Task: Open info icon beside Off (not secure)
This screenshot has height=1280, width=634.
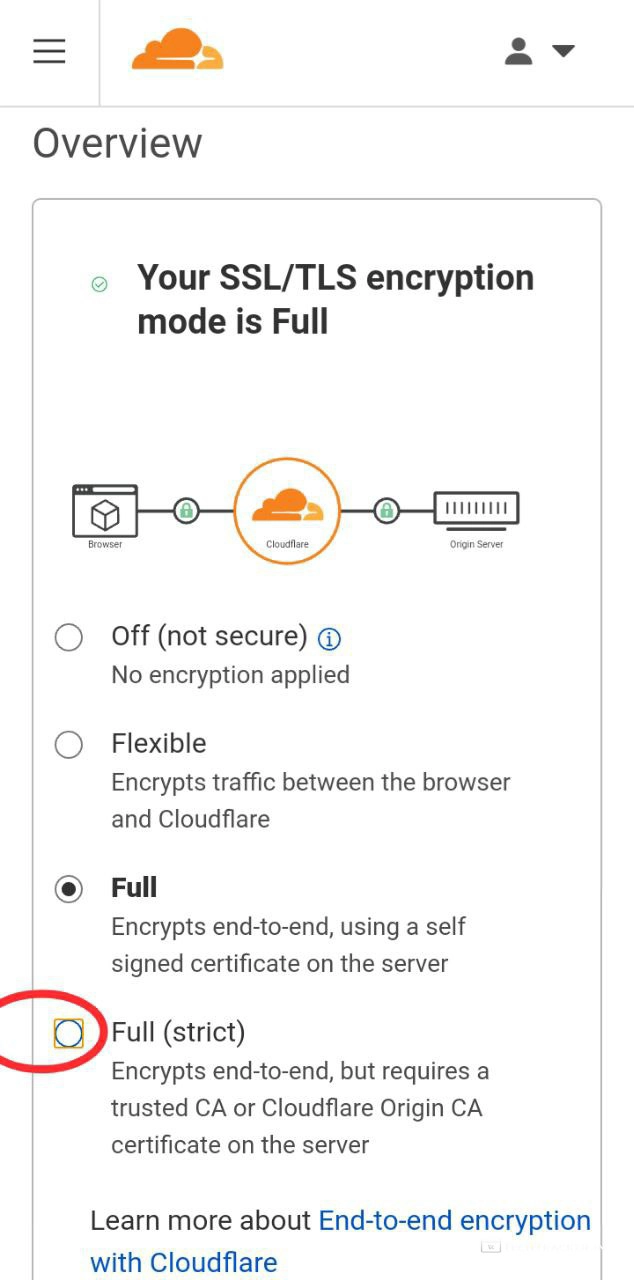Action: (329, 638)
